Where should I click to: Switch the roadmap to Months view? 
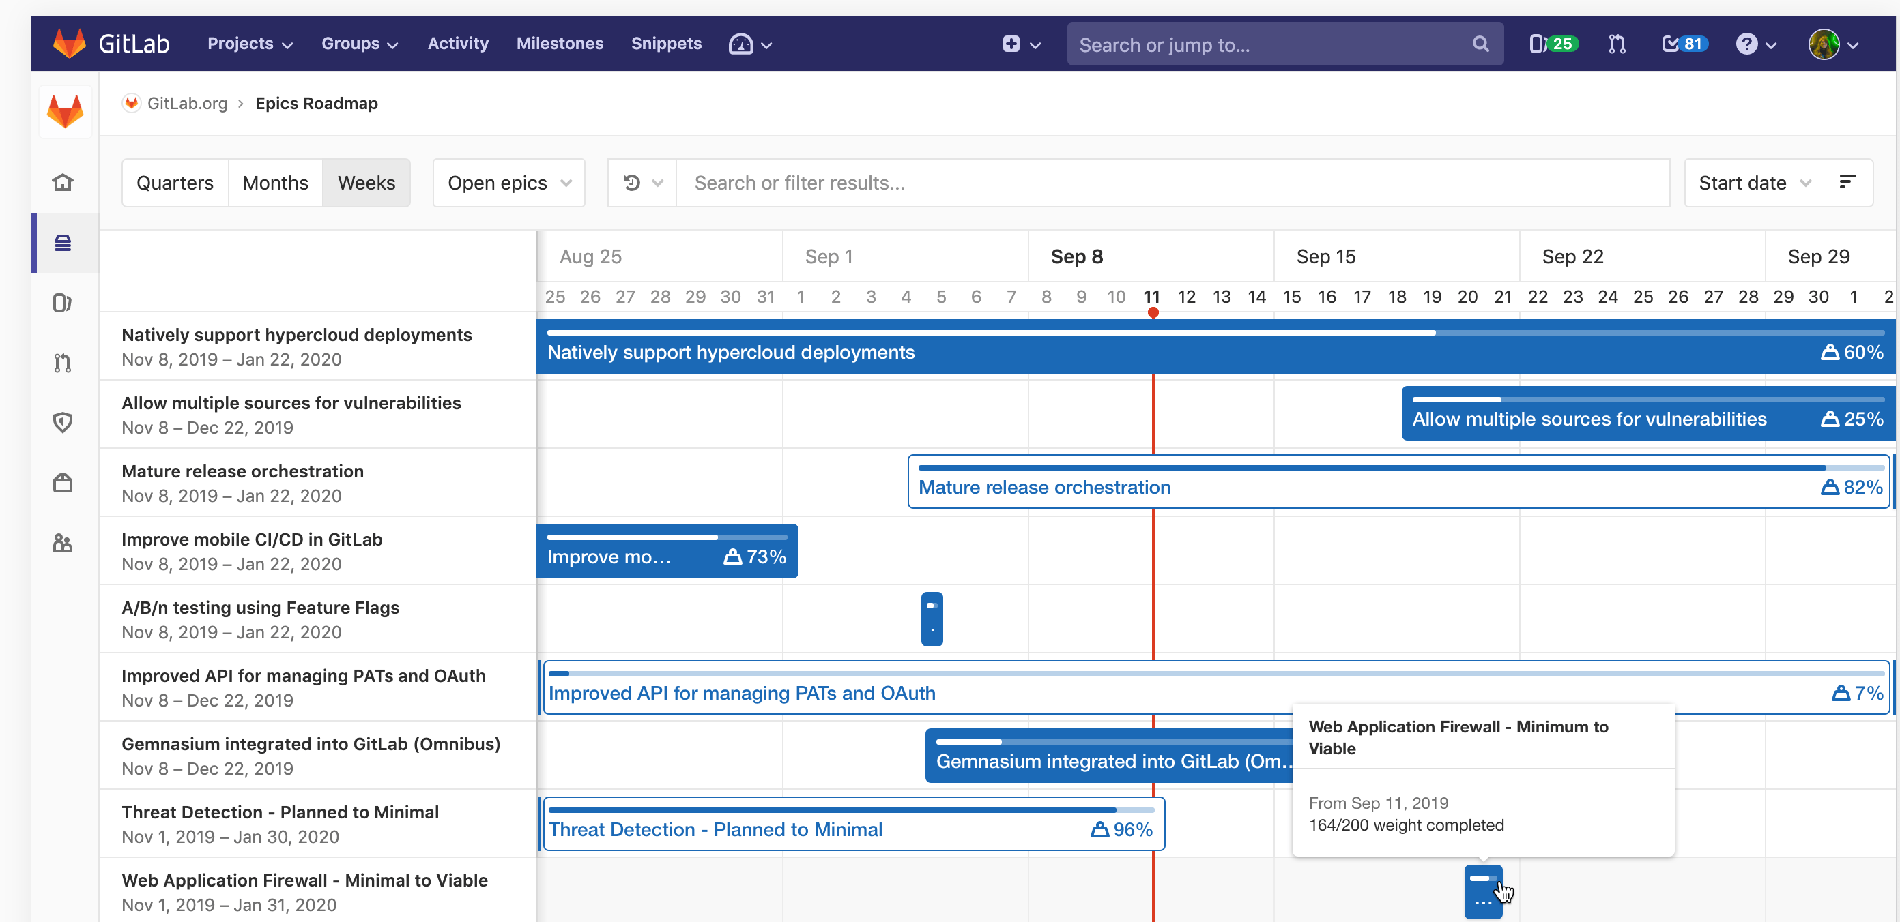[275, 183]
